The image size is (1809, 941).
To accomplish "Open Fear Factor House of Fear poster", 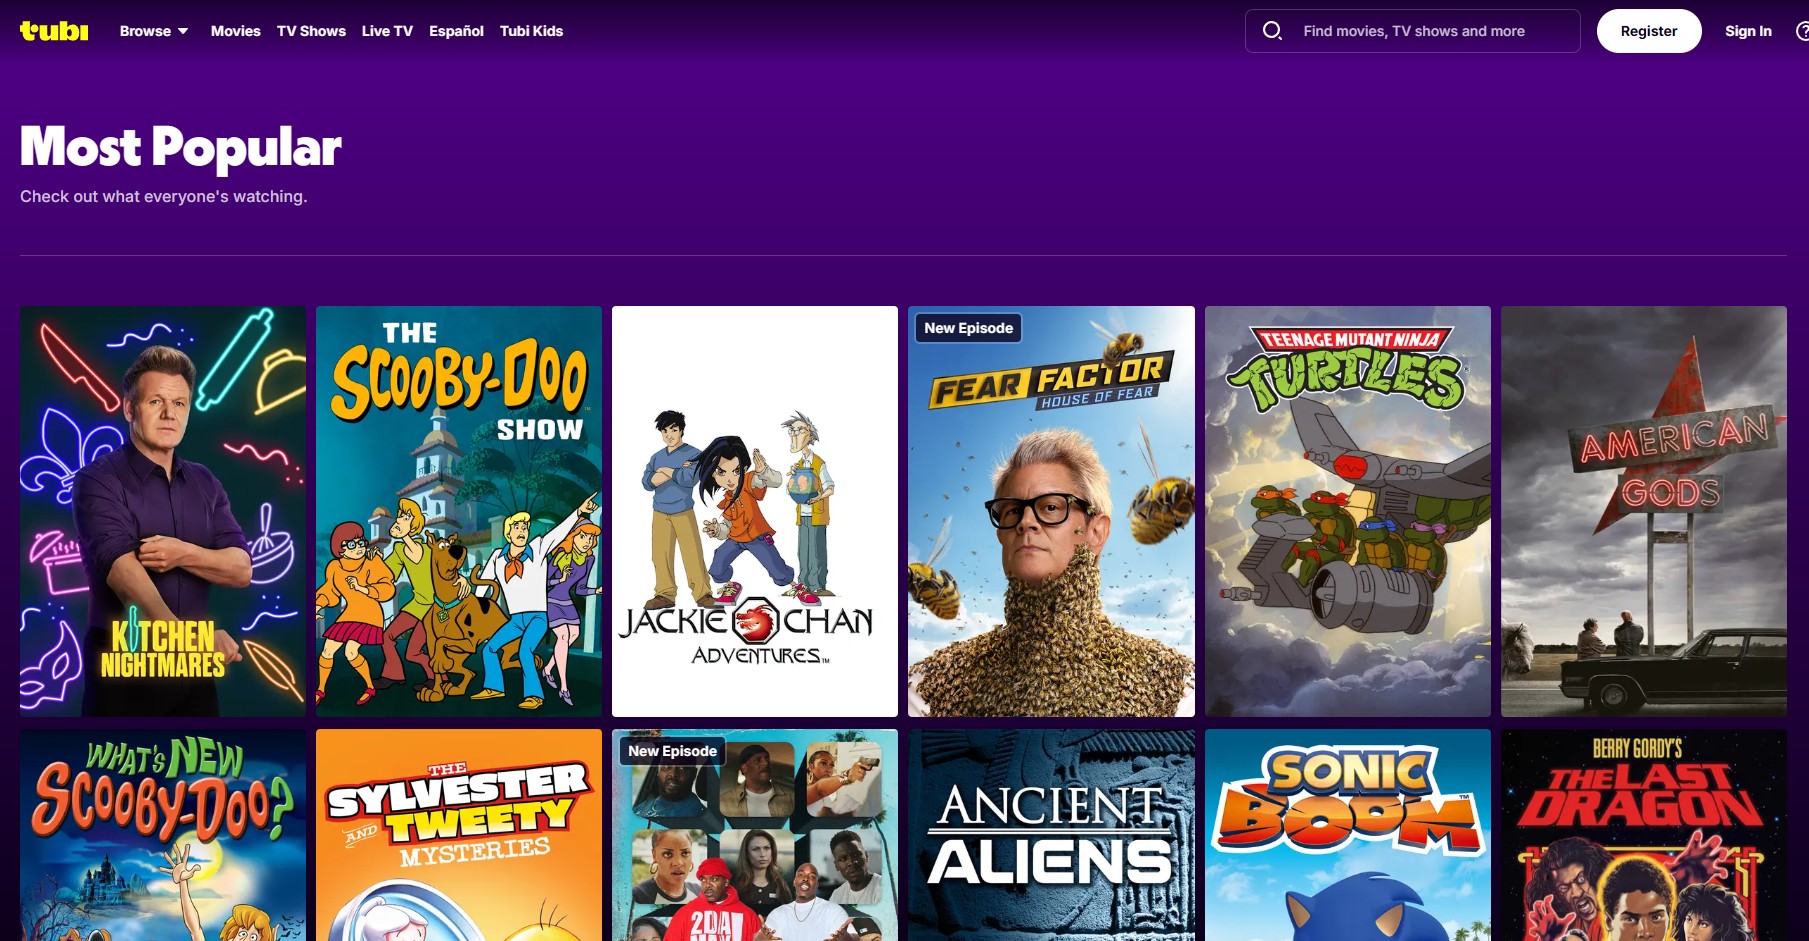I will [x=1051, y=511].
